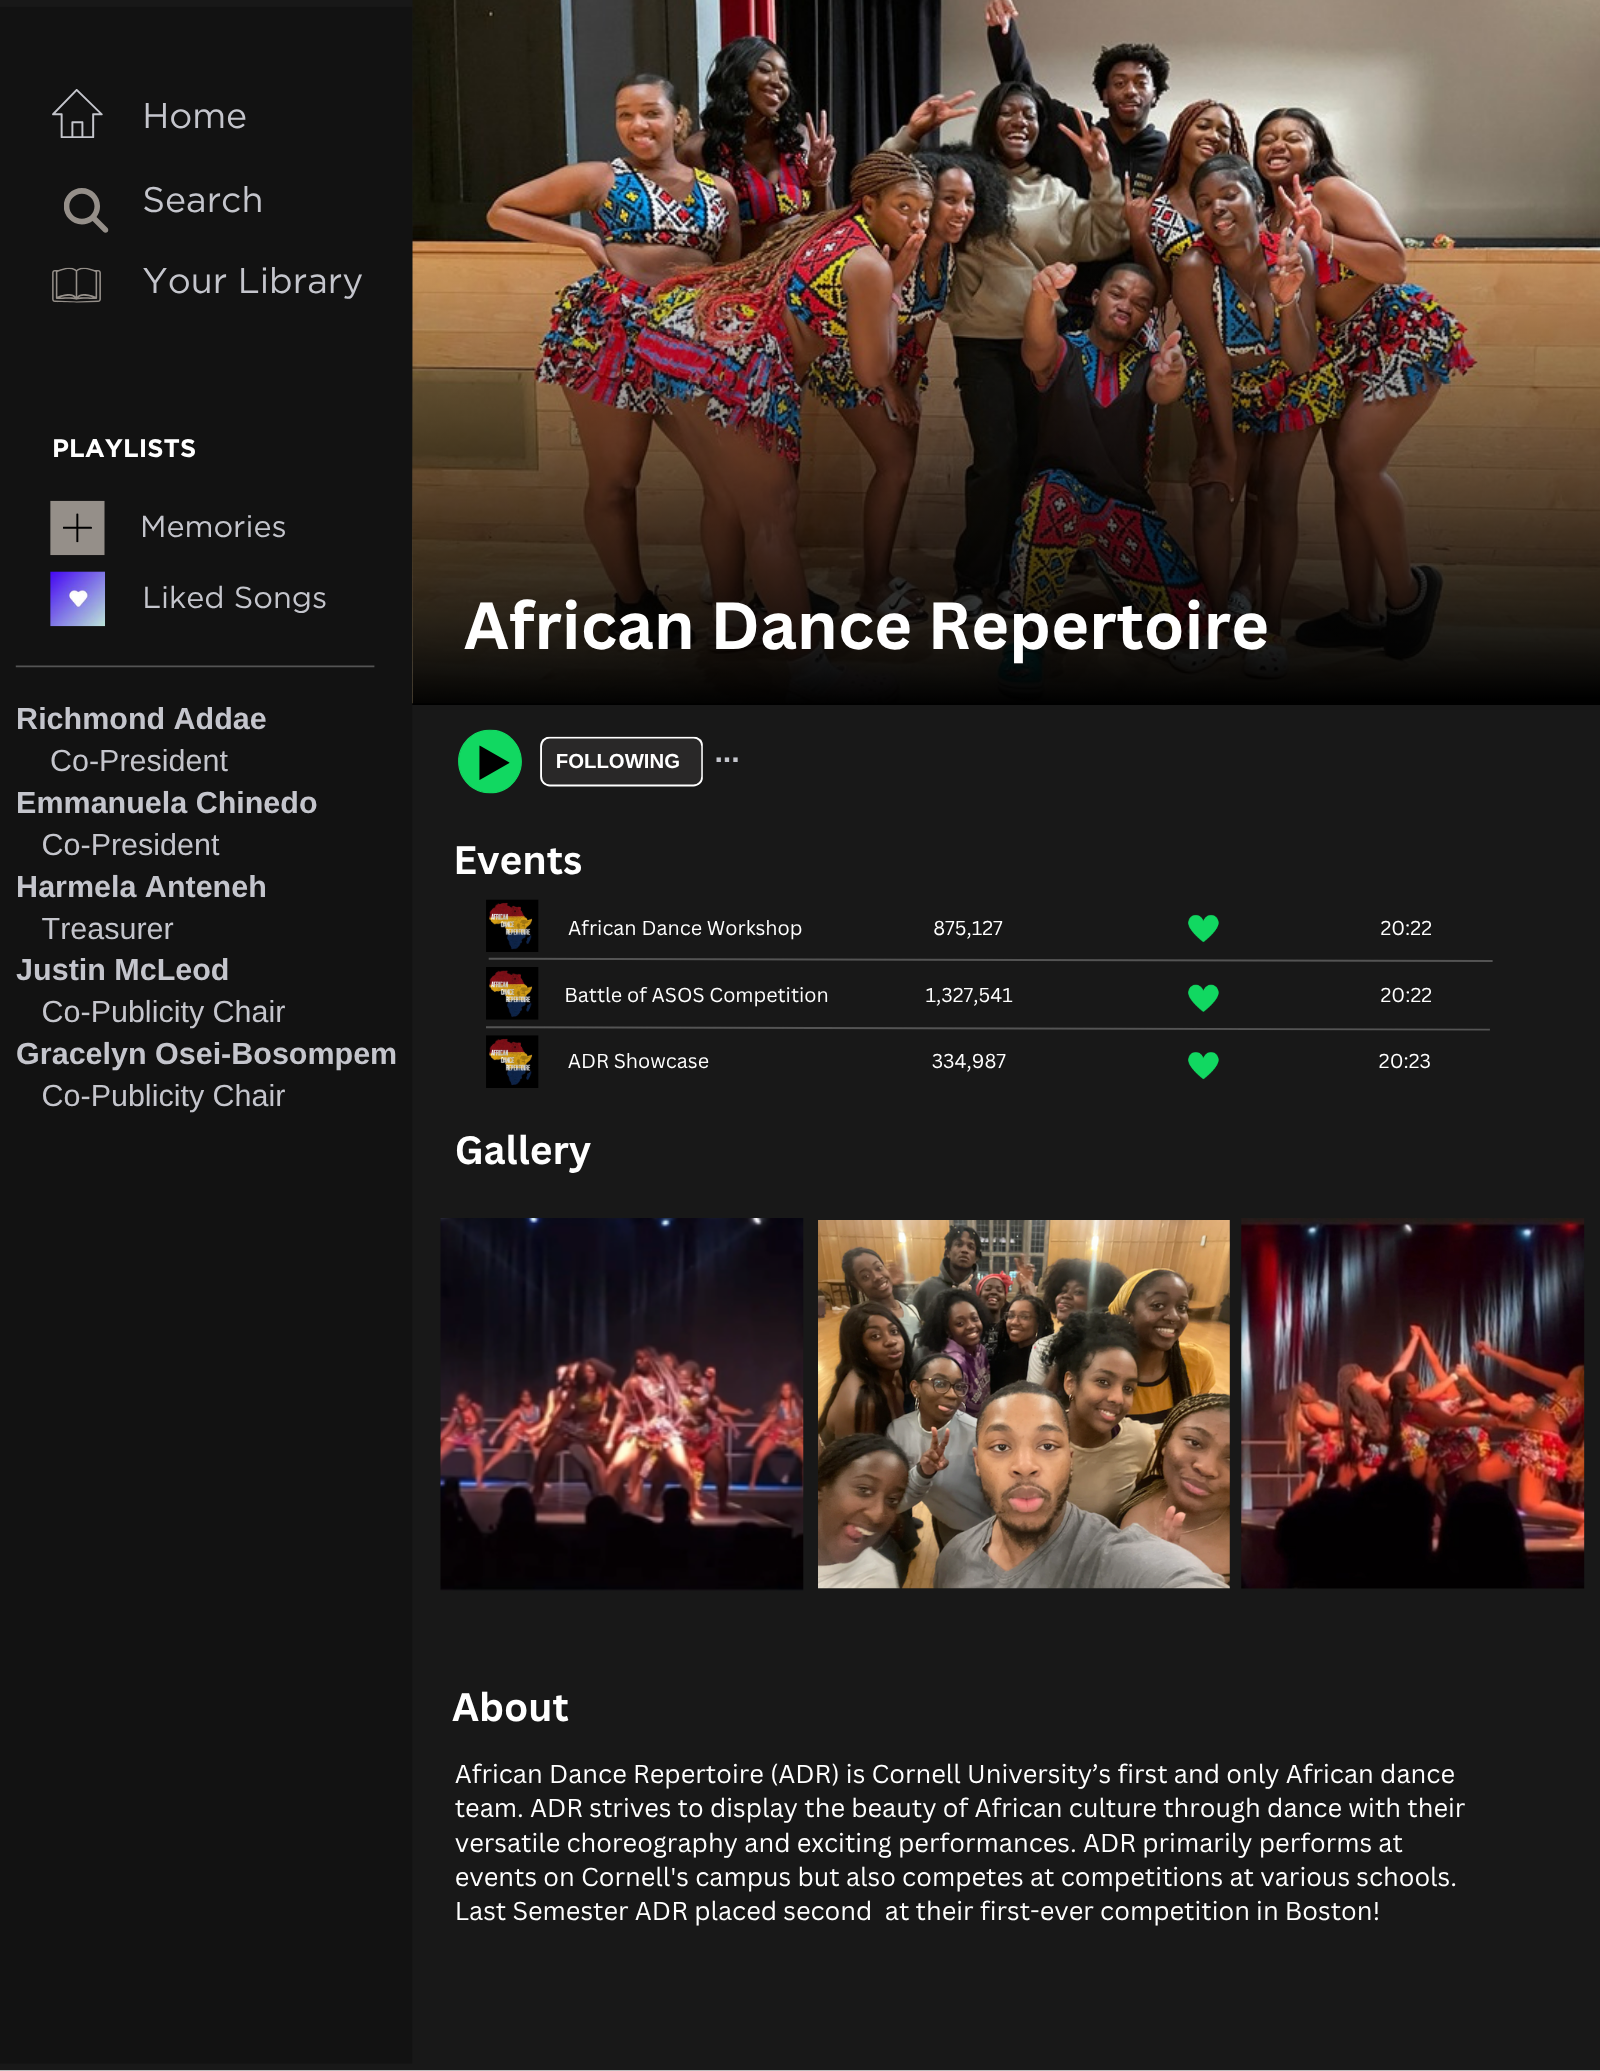Open the Liked Songs playlist
This screenshot has height=2071, width=1600.
tap(235, 598)
